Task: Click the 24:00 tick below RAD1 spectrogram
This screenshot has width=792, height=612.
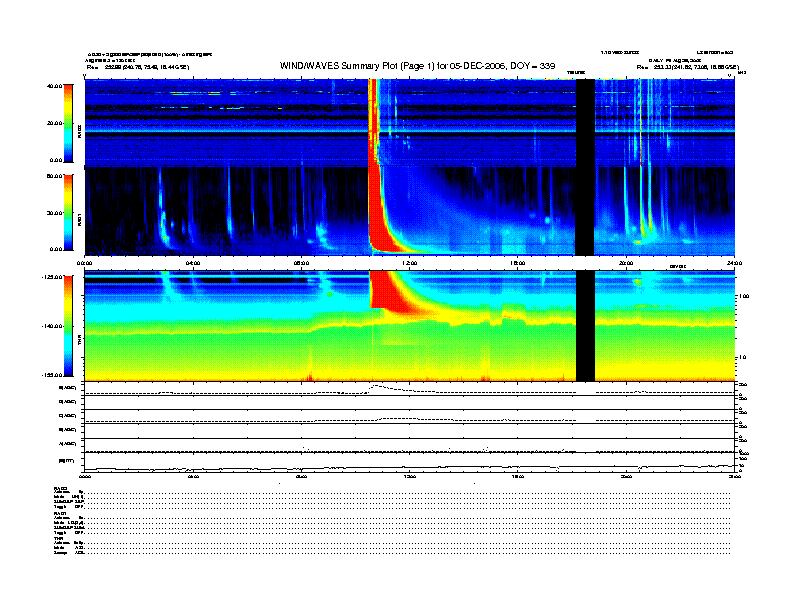Action: tap(734, 263)
